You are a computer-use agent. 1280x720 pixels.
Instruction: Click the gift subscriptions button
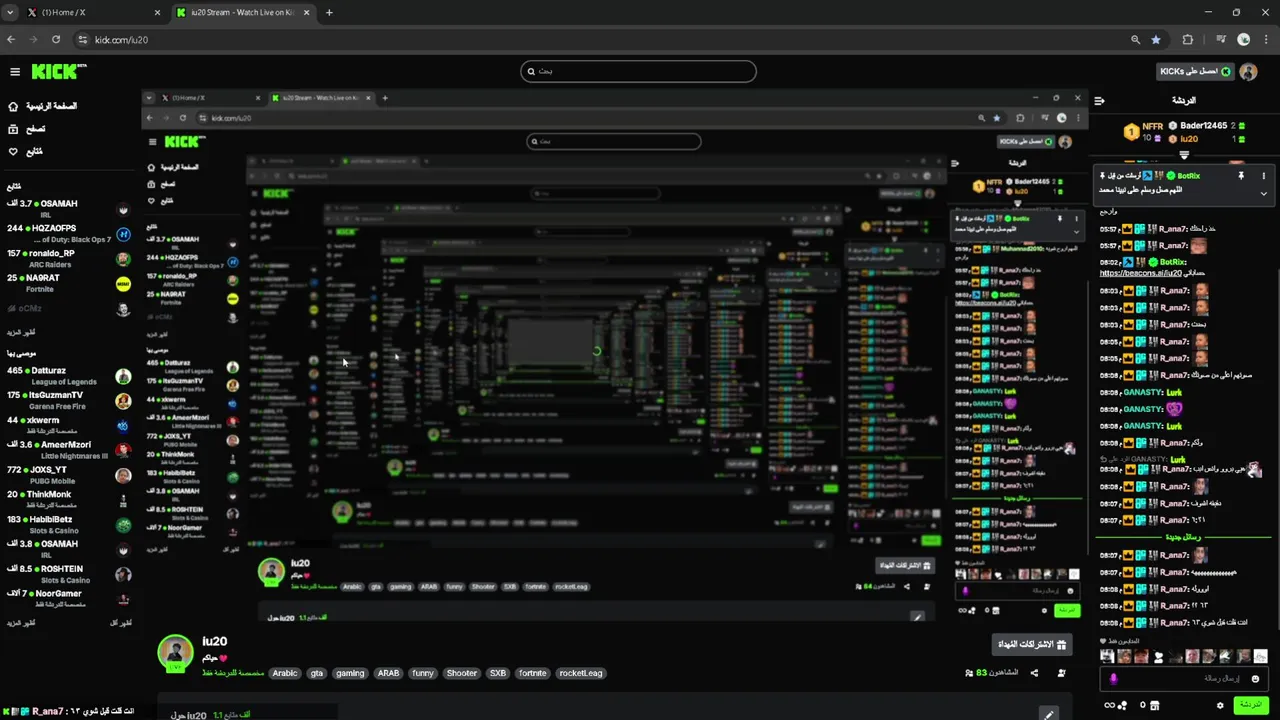[x=1032, y=644]
